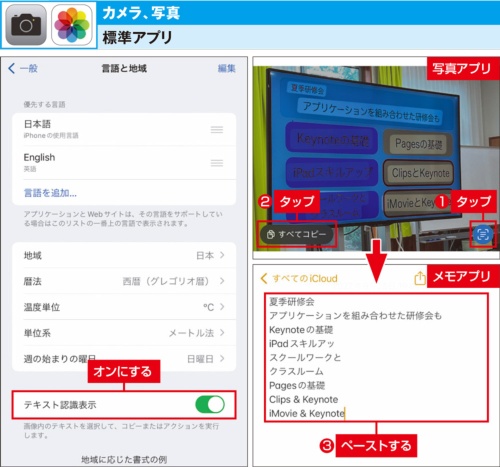500x467 pixels.
Task: Tap the すべてコピー button
Action: (296, 234)
